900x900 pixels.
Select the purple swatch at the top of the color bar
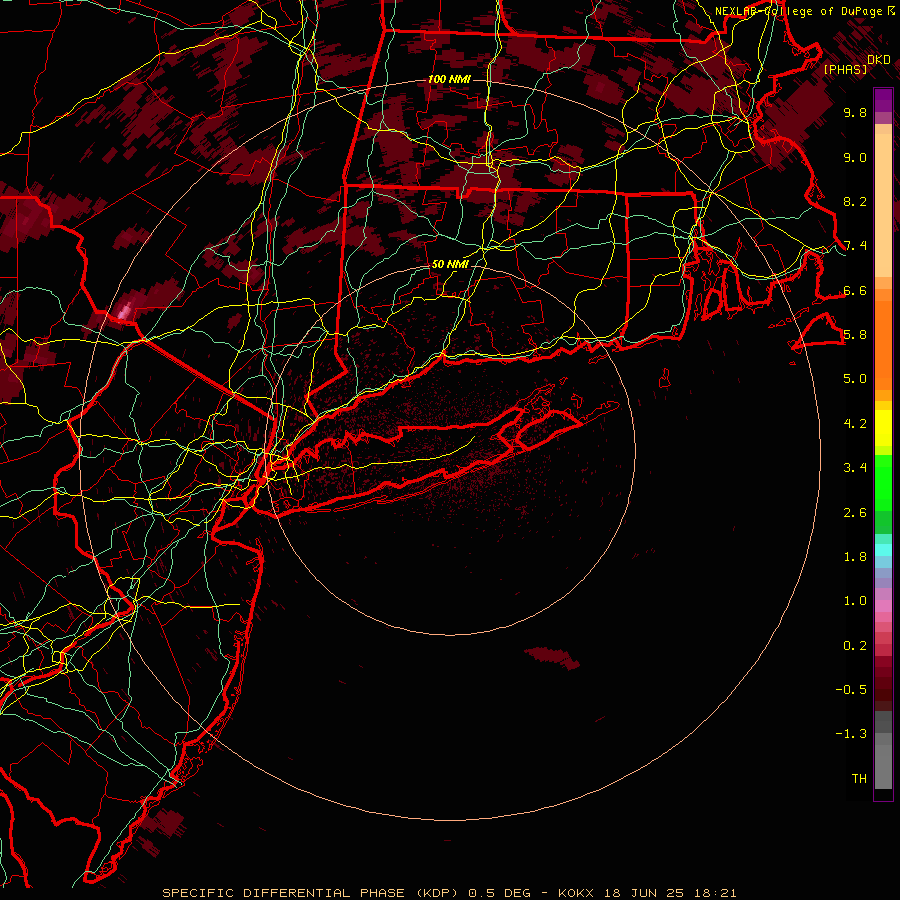click(883, 100)
